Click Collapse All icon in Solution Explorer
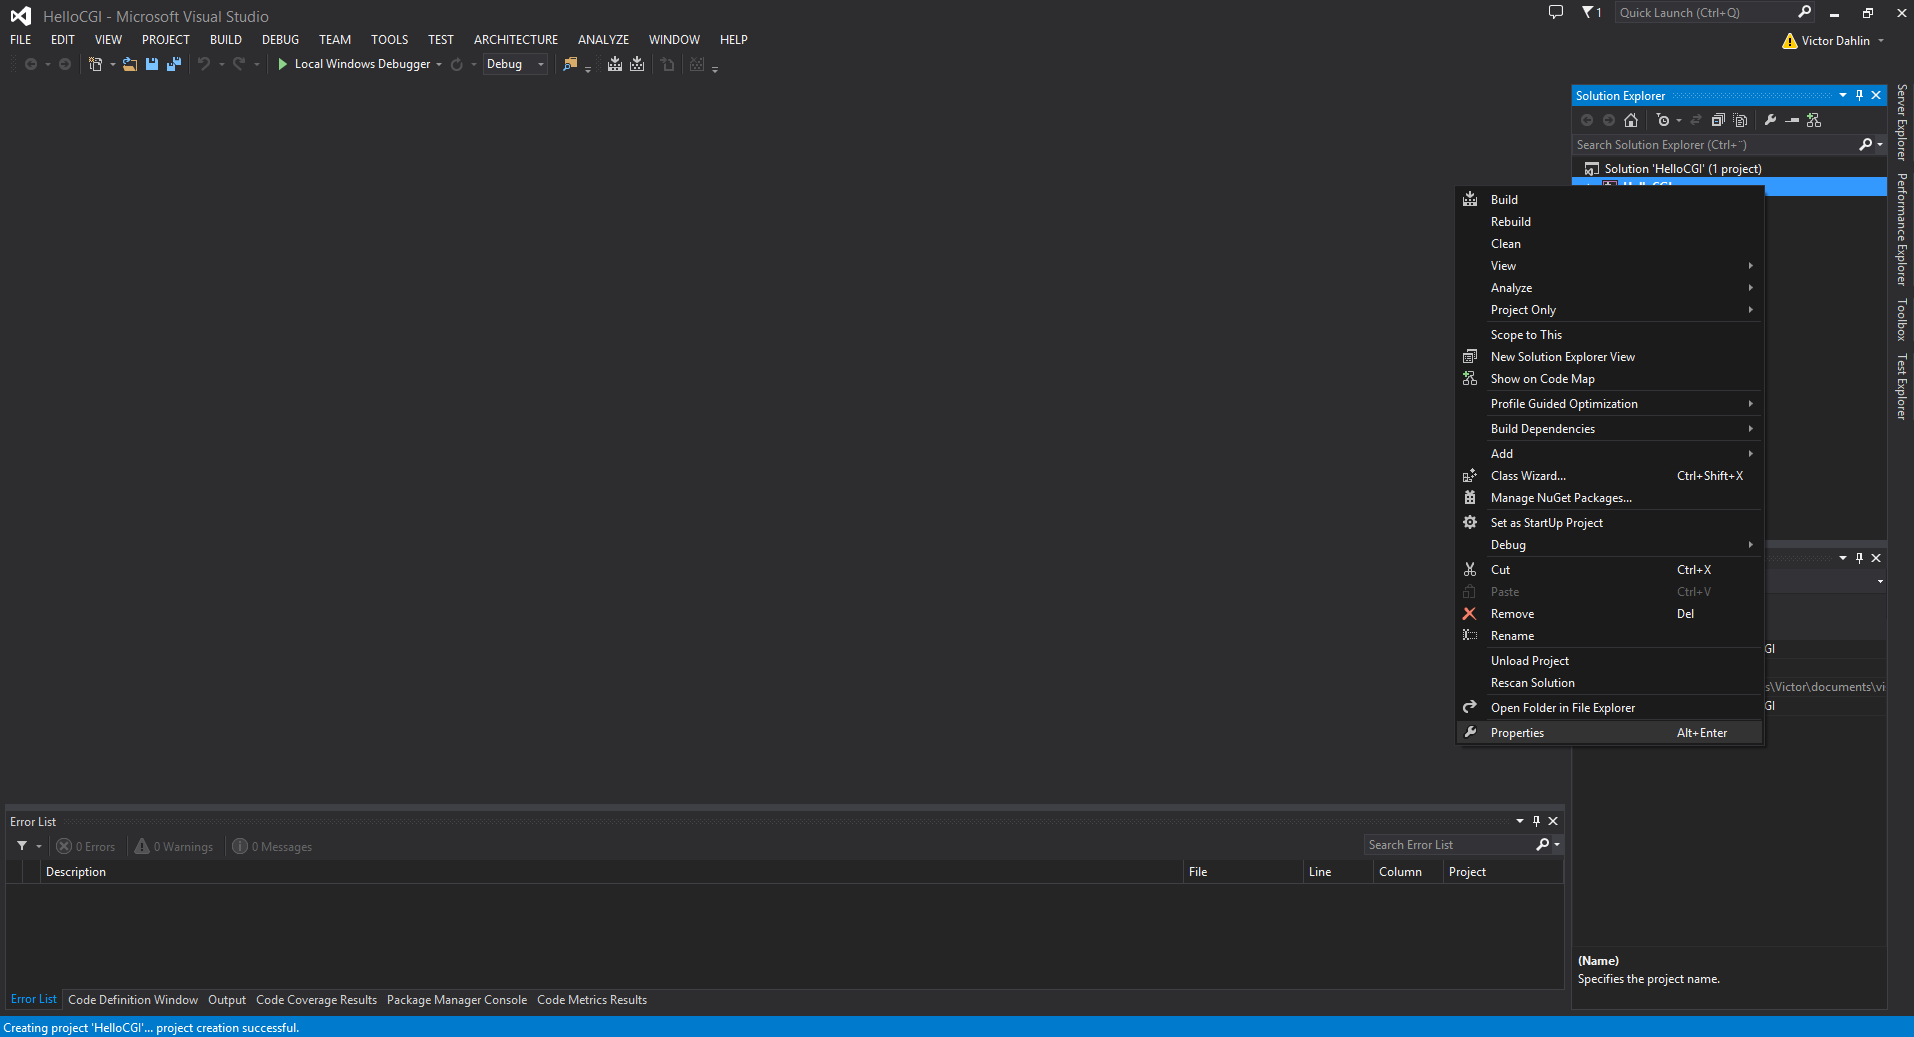This screenshot has width=1914, height=1037. tap(1718, 120)
